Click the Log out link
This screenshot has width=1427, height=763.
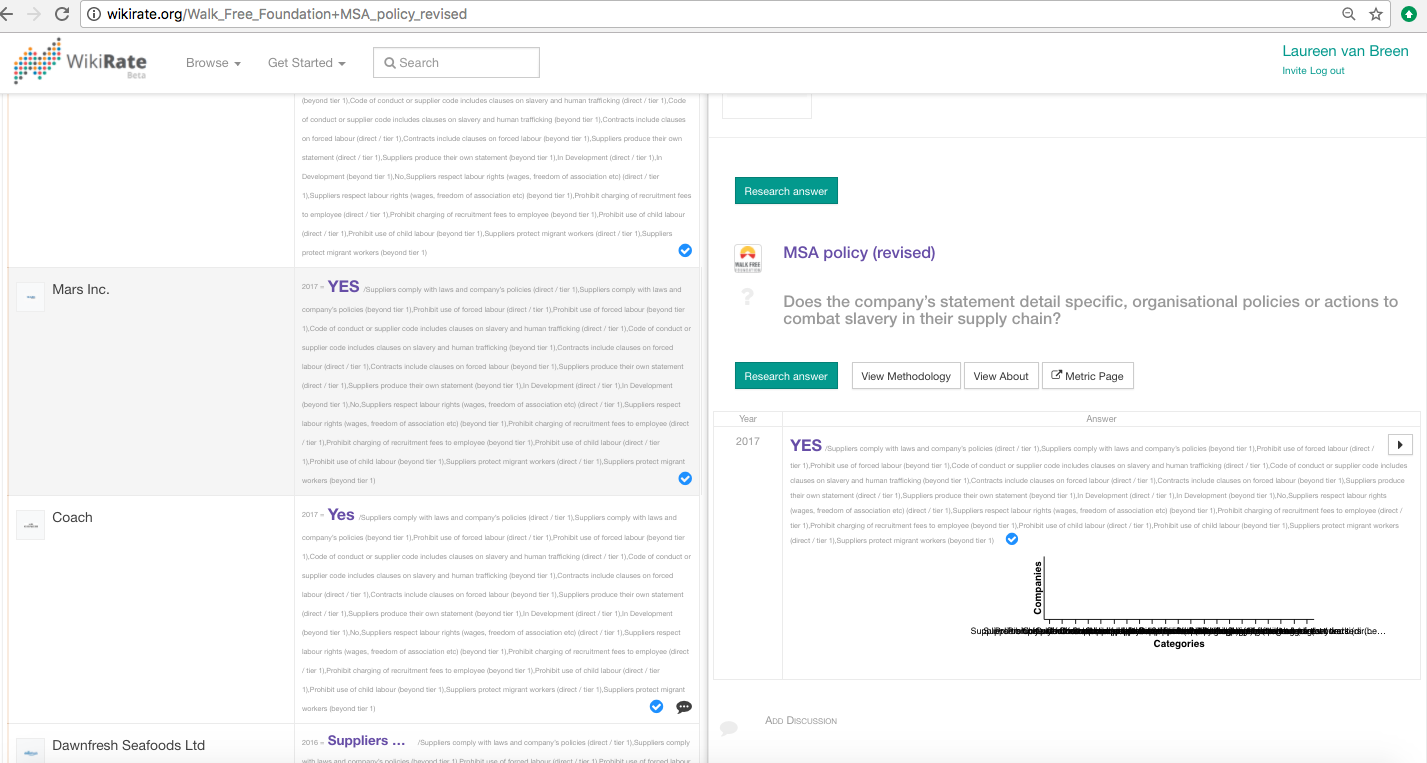1327,71
